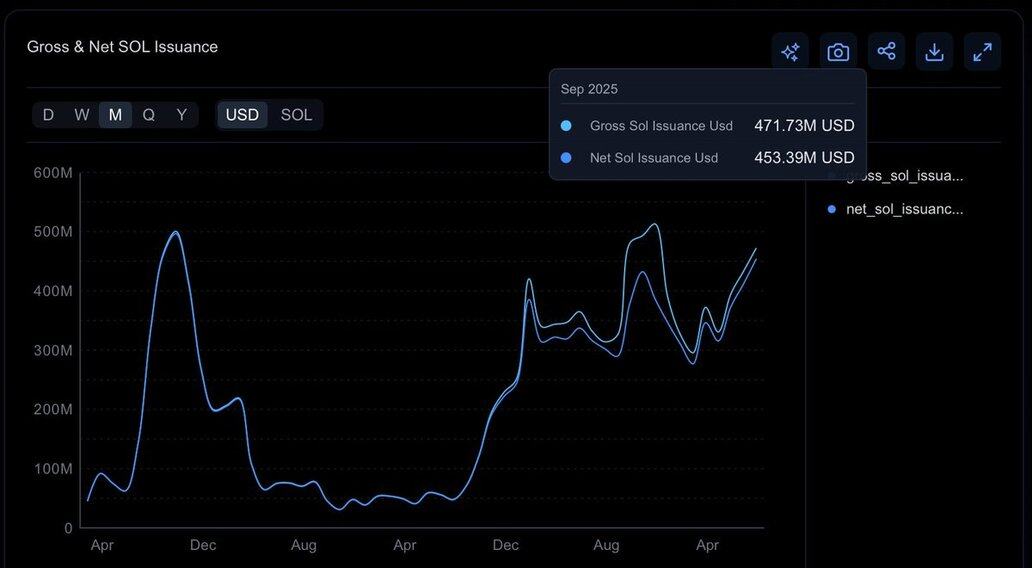Expand chart to fullscreen
Screen dimensions: 1032x568
click(982, 52)
